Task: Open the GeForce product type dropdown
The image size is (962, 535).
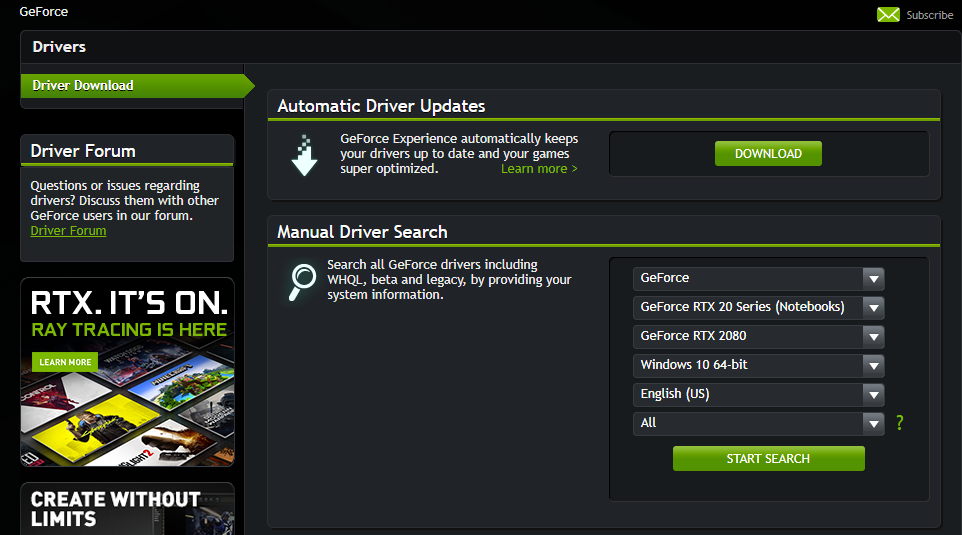Action: click(758, 278)
